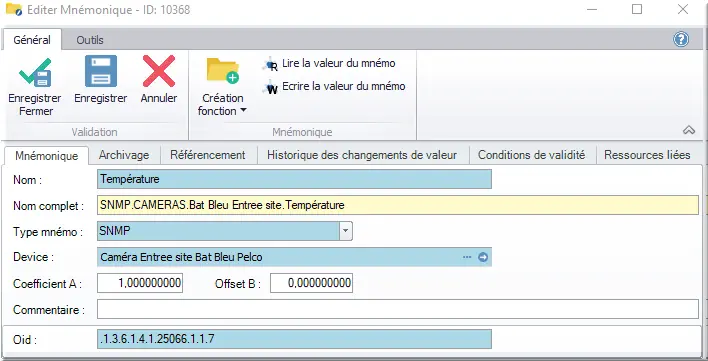Open the Archivage tab
The height and width of the screenshot is (361, 708).
tap(124, 155)
